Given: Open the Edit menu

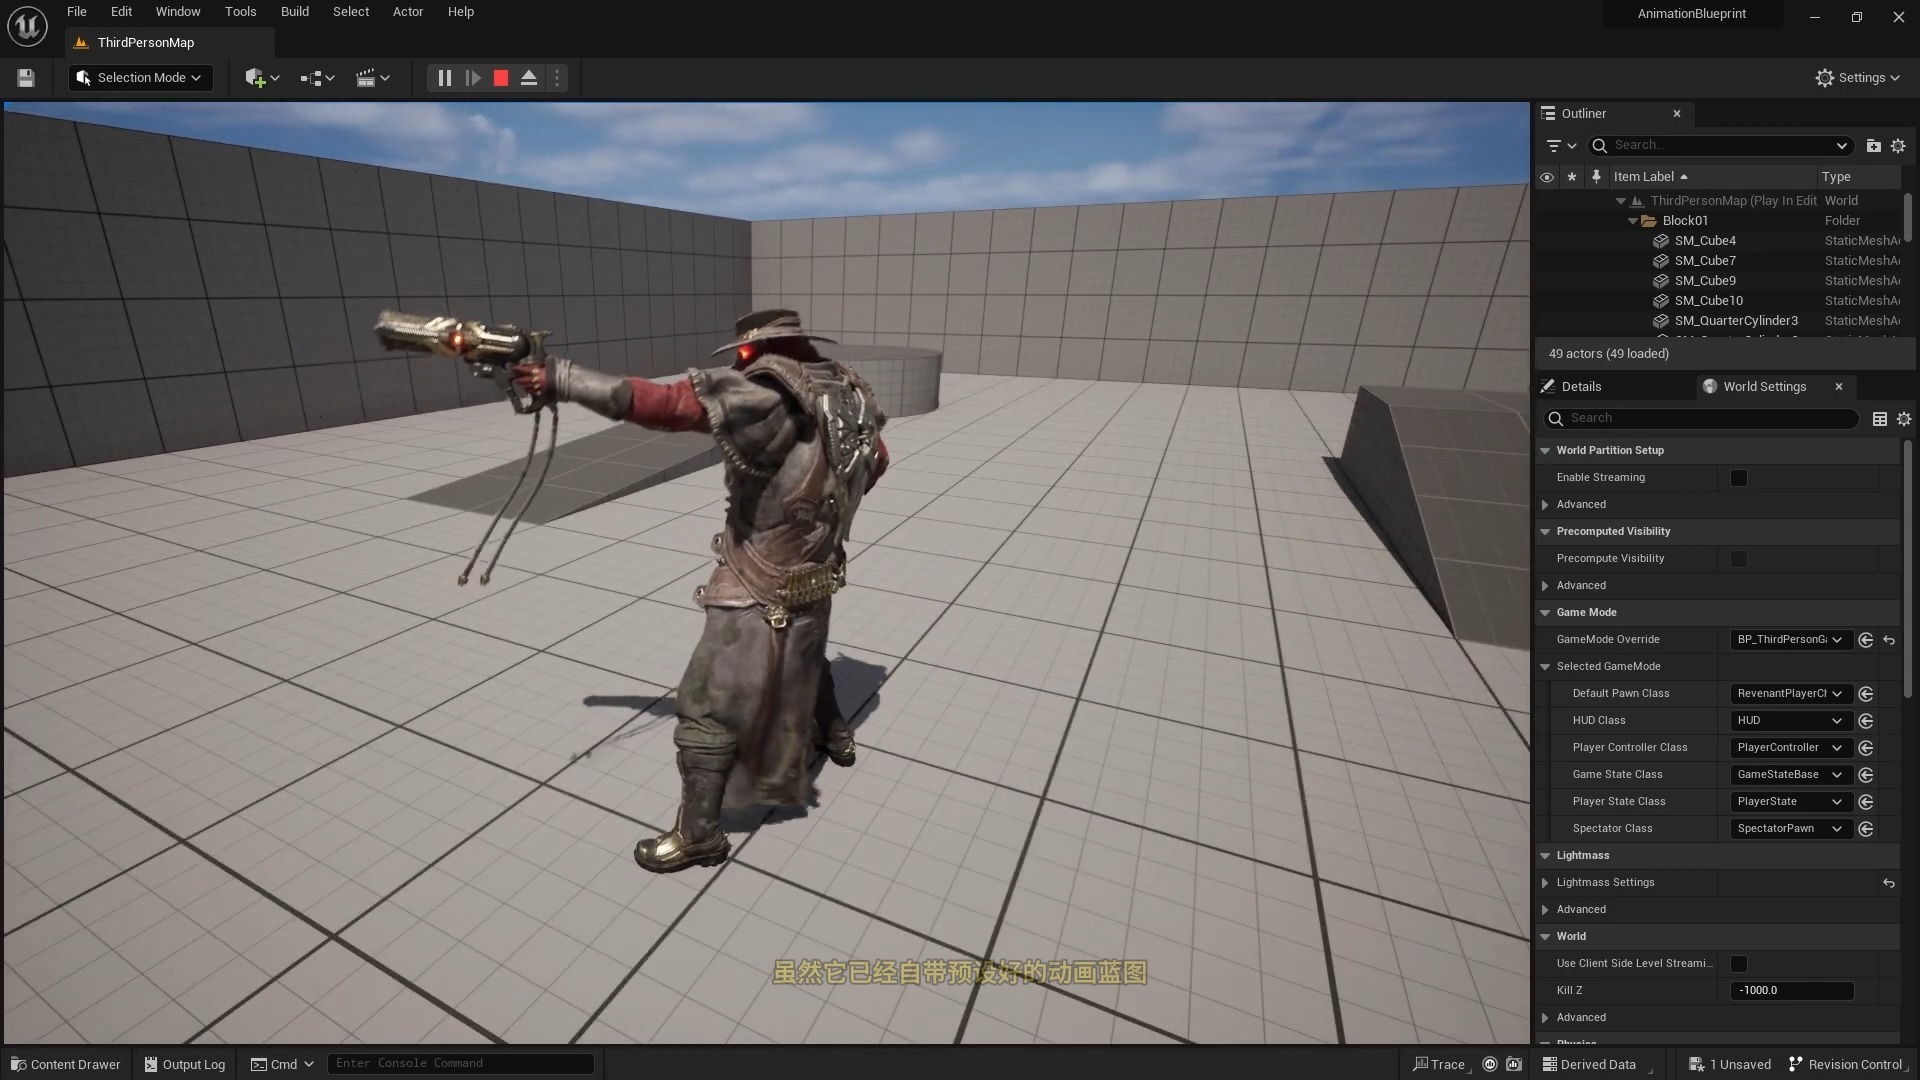Looking at the screenshot, I should pyautogui.click(x=121, y=12).
